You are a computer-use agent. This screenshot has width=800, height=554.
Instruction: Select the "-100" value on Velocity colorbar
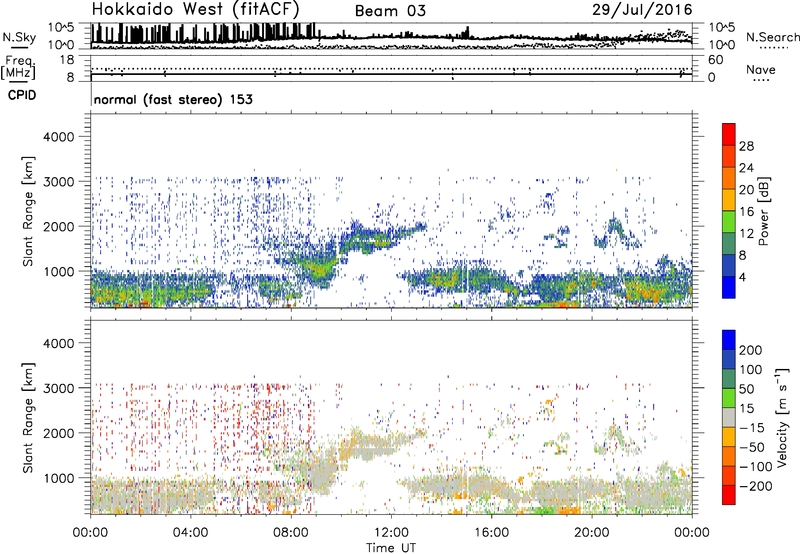tap(756, 467)
